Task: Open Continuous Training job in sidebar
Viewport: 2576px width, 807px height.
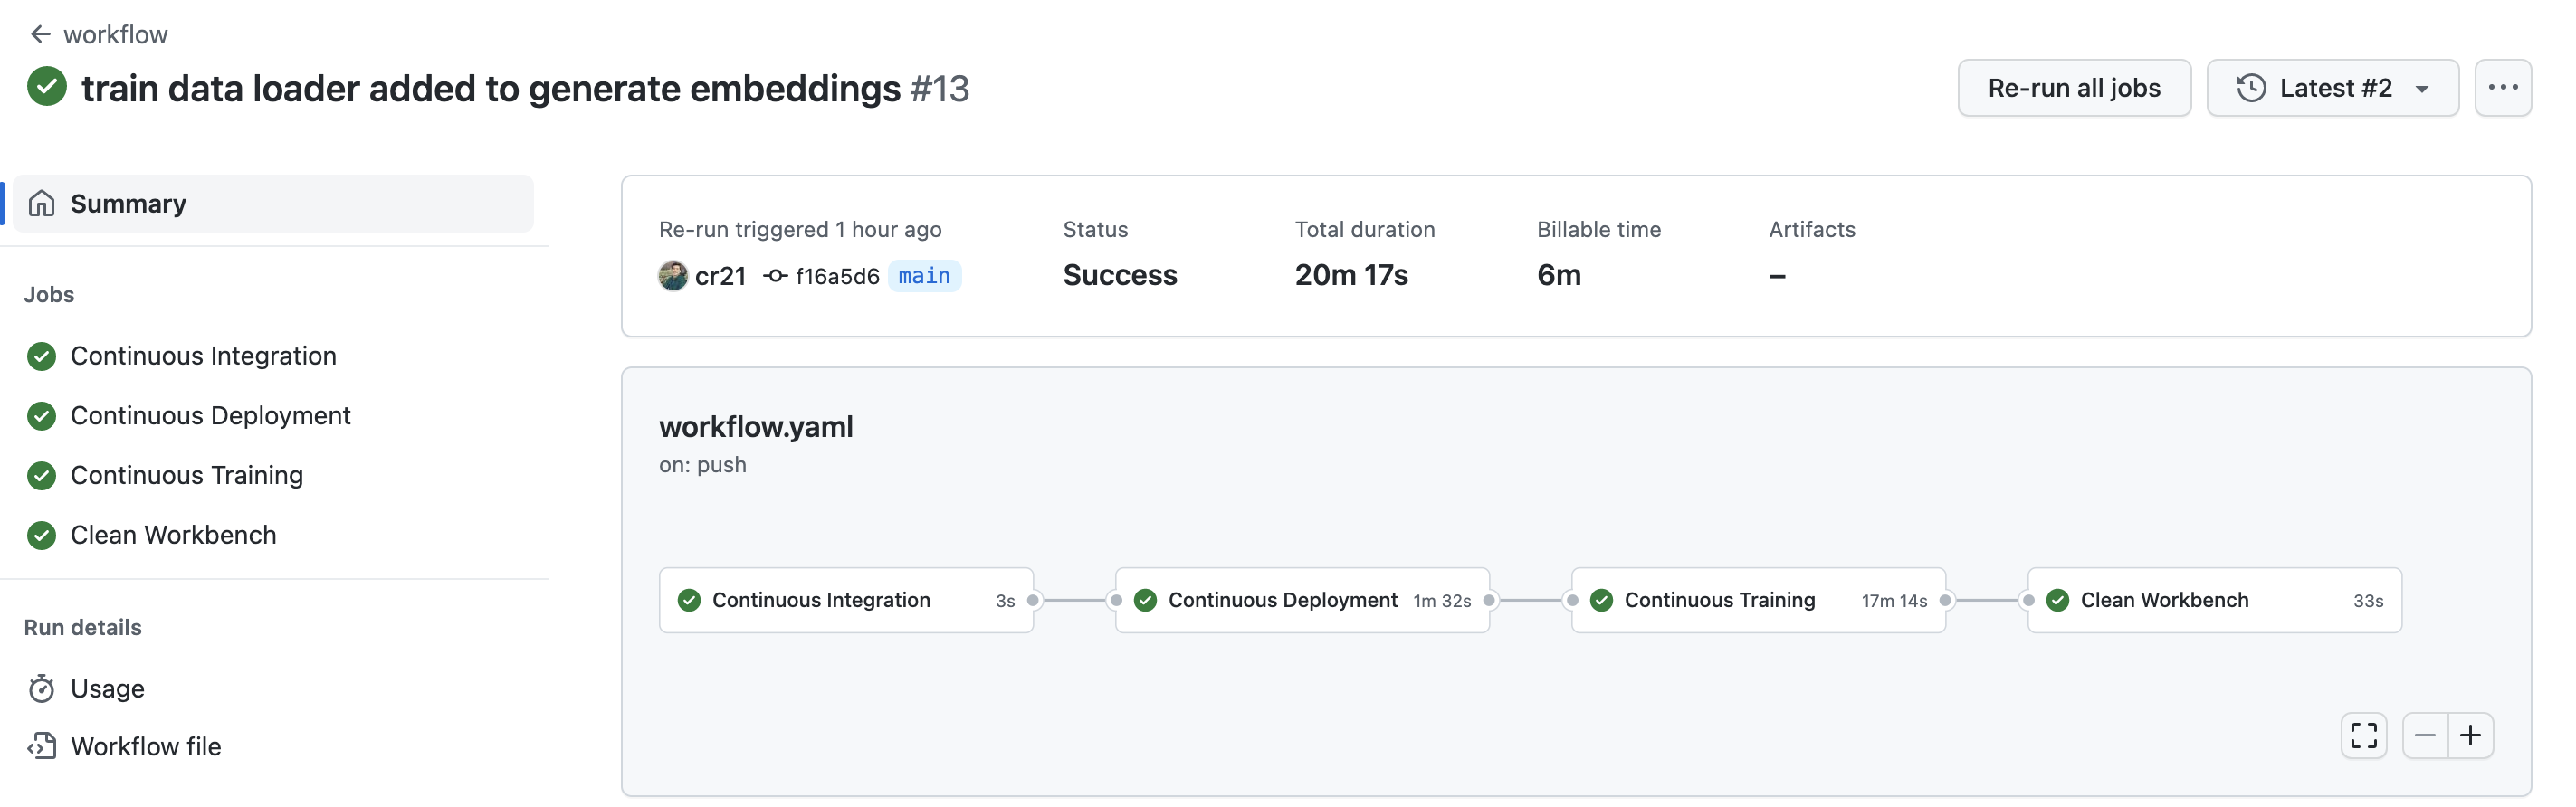Action: pyautogui.click(x=186, y=476)
